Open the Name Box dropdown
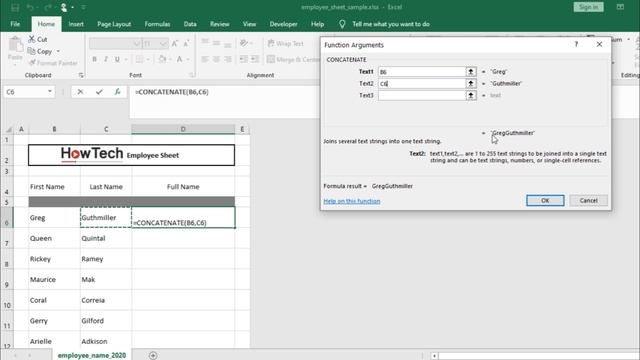 click(50, 92)
